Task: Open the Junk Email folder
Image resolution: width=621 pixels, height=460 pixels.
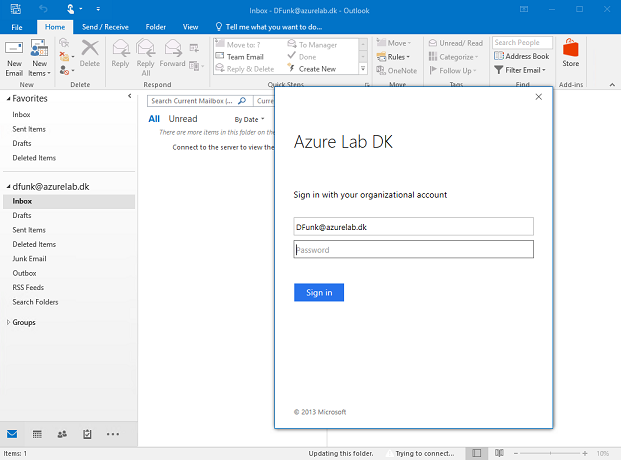Action: tap(29, 259)
